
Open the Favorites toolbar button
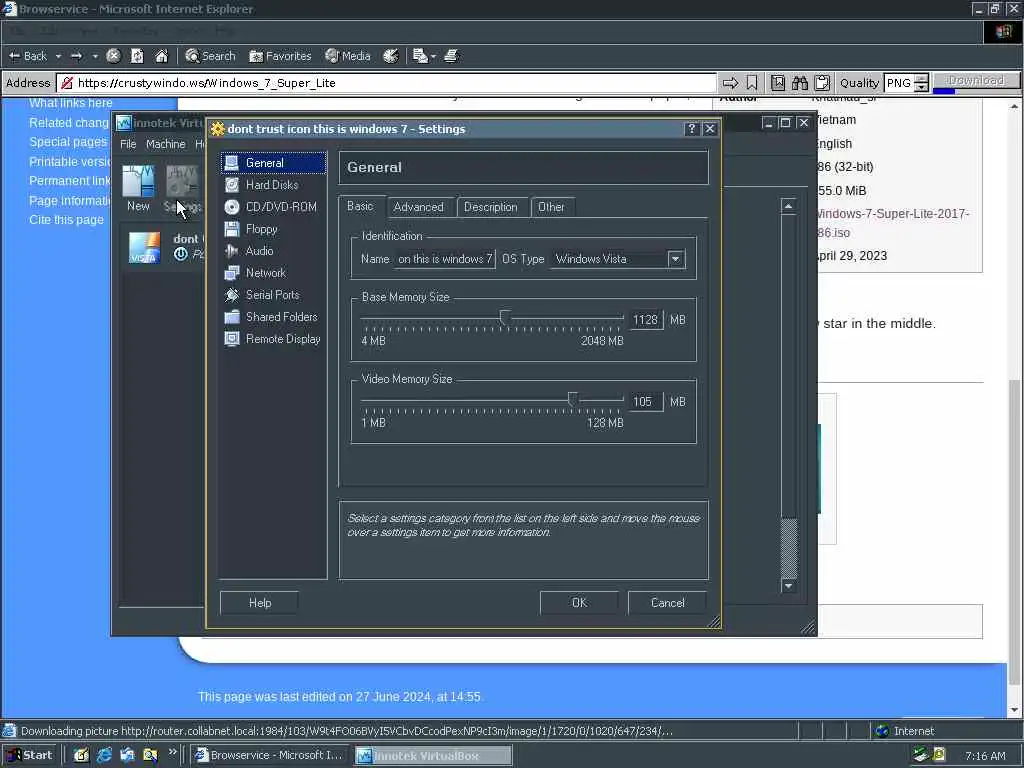tap(280, 56)
